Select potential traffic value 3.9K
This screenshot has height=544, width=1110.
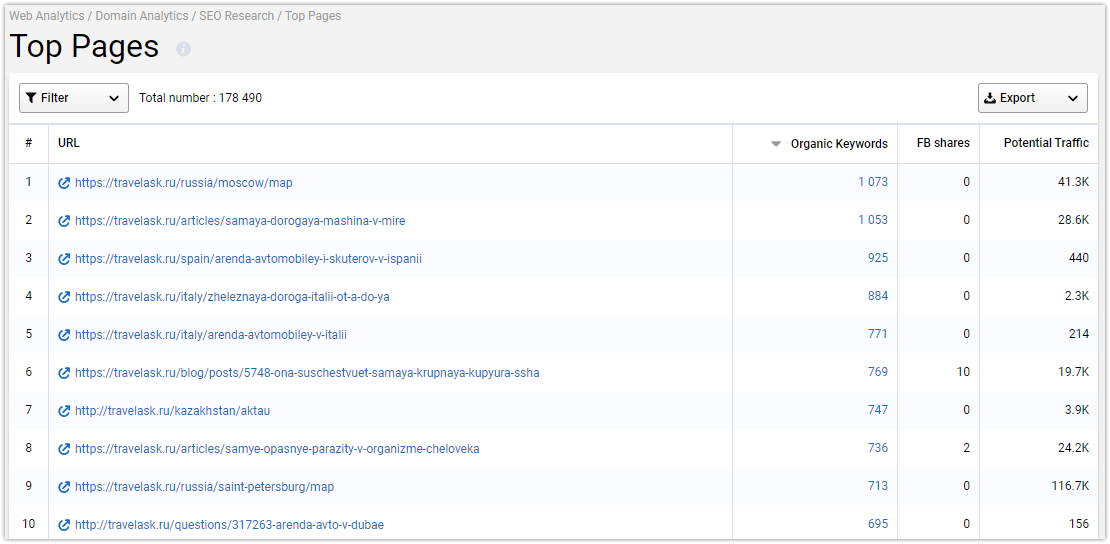point(1076,410)
